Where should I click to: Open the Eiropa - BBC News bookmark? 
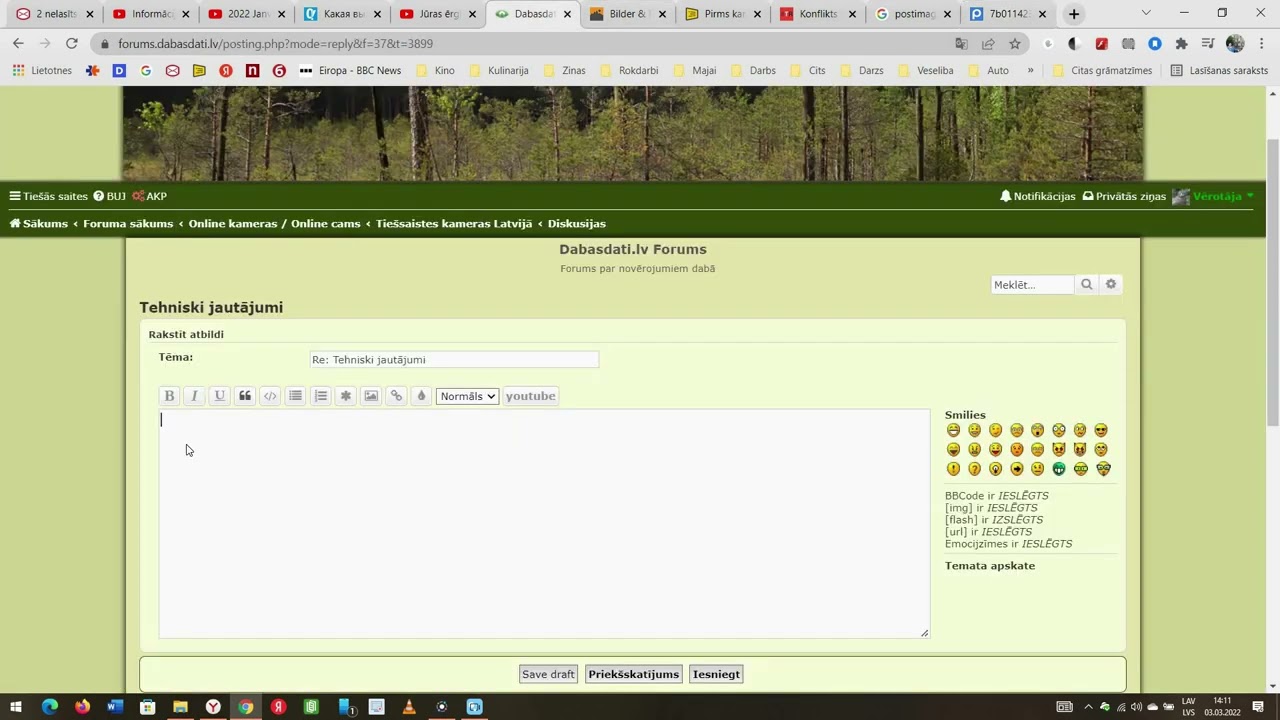pos(350,70)
